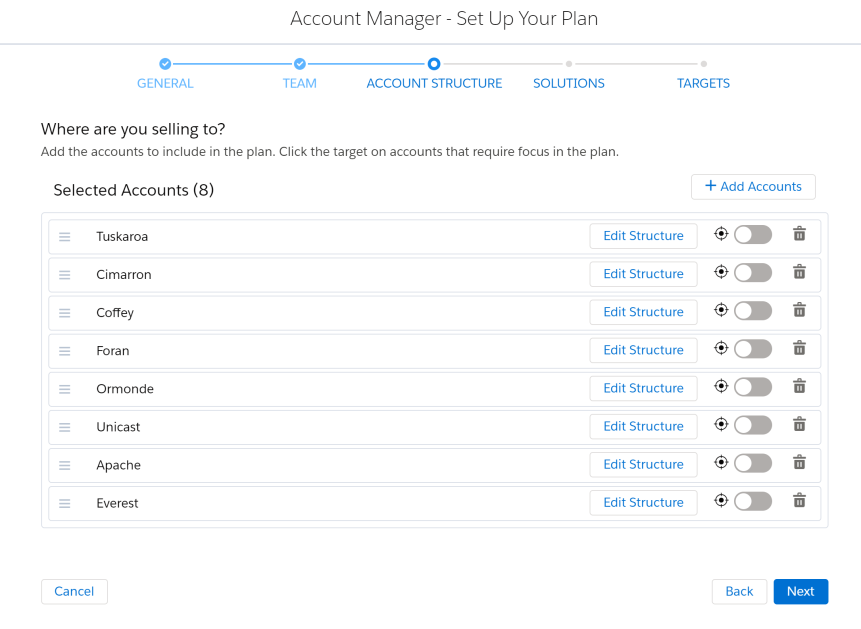Click the plus icon in Add Accounts
Image resolution: width=861 pixels, height=629 pixels.
click(x=711, y=186)
